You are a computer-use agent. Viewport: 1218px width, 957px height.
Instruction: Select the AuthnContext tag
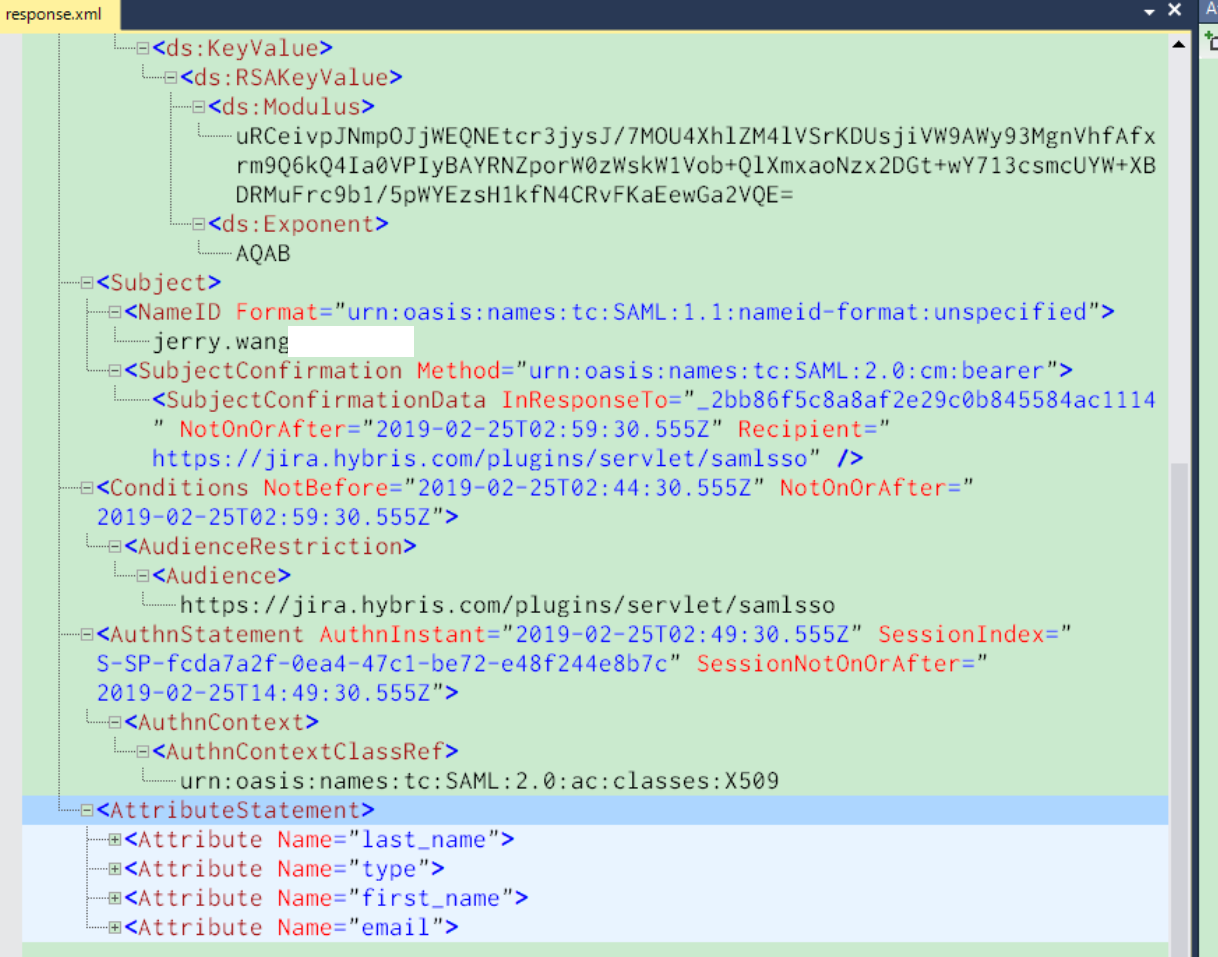(222, 722)
